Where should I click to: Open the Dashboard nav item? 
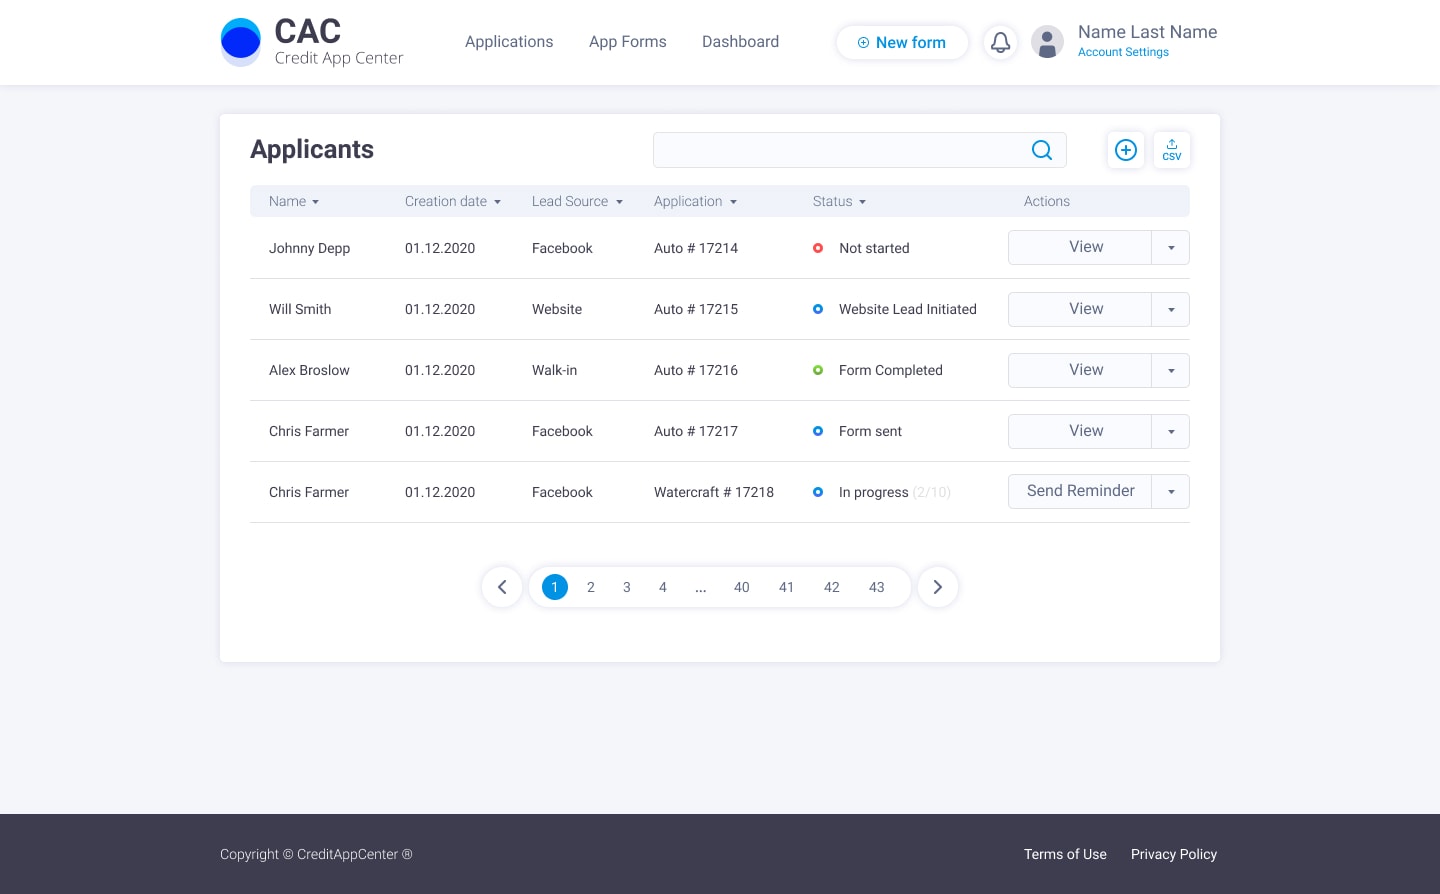click(x=741, y=42)
